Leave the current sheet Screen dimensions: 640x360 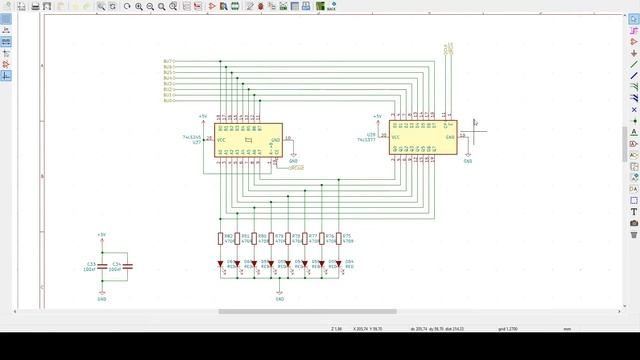point(198,6)
